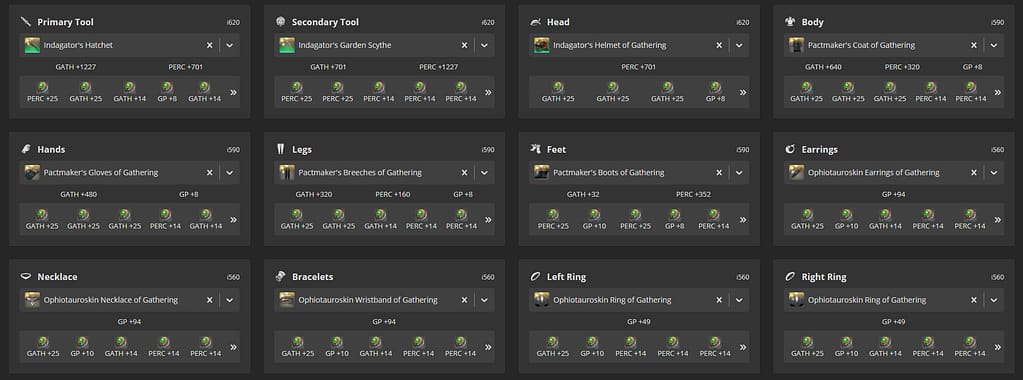Clear the Pactmaker's Breeches of Gathering selection
This screenshot has height=380, width=1023.
click(464, 172)
